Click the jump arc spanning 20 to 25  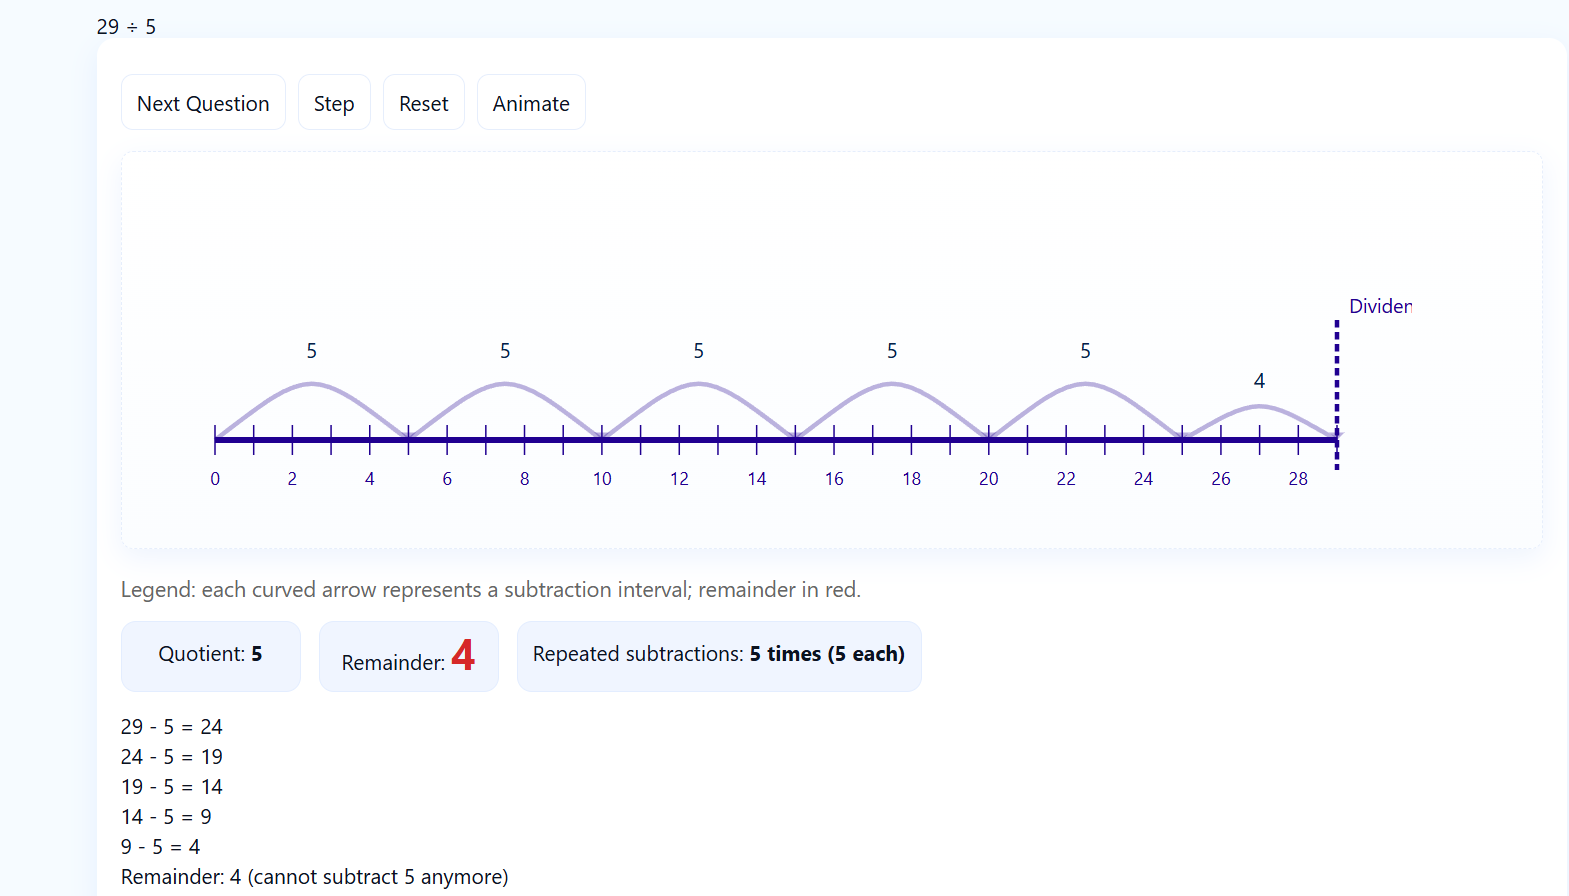(x=1086, y=384)
